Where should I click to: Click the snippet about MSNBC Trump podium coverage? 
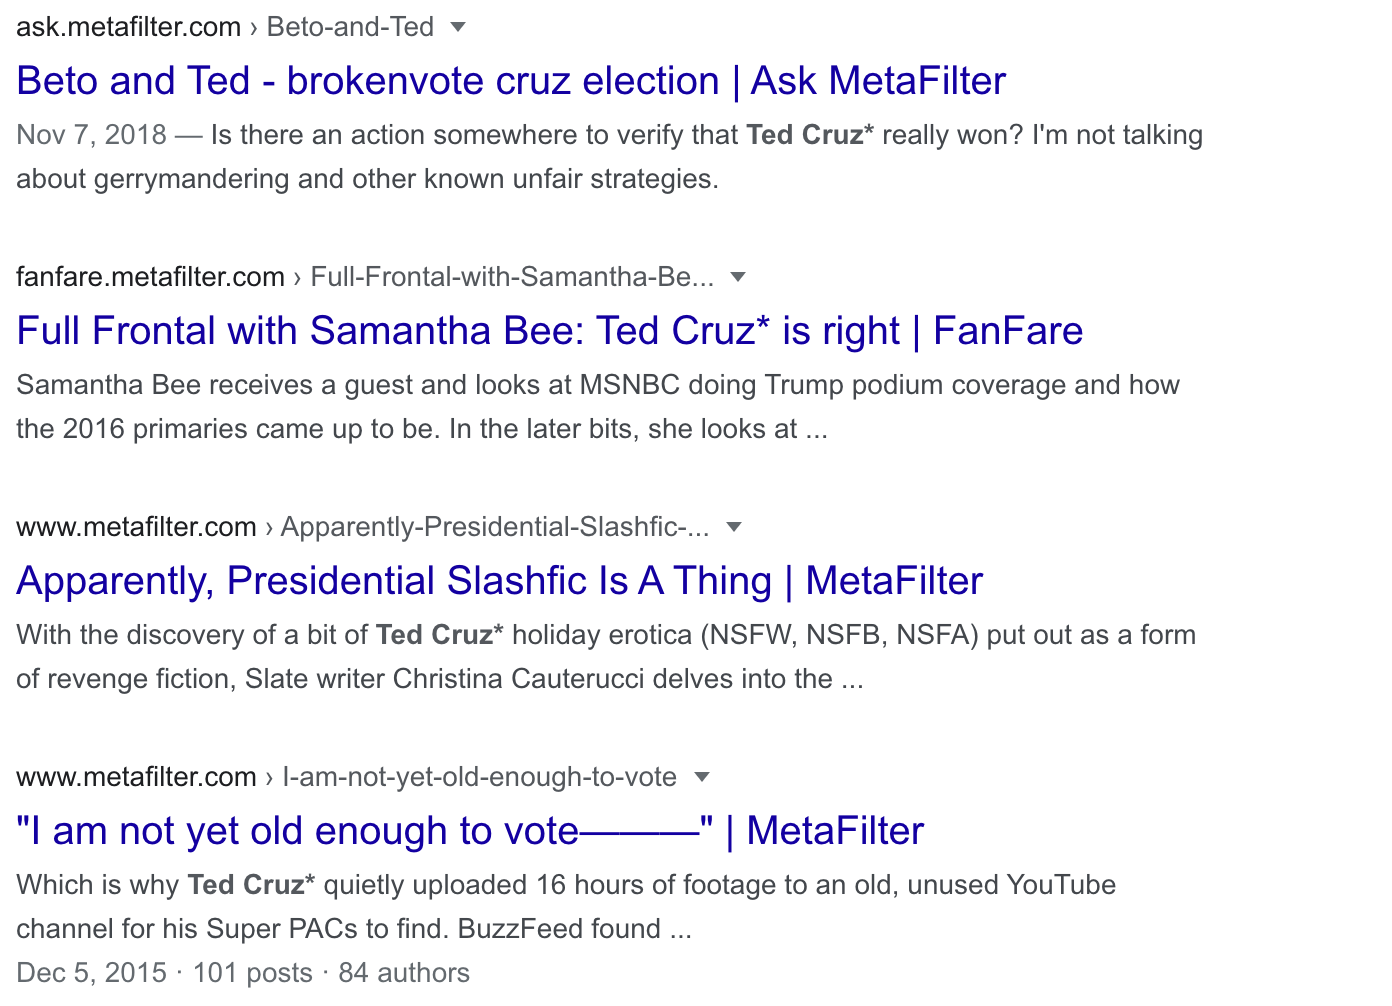tap(598, 407)
